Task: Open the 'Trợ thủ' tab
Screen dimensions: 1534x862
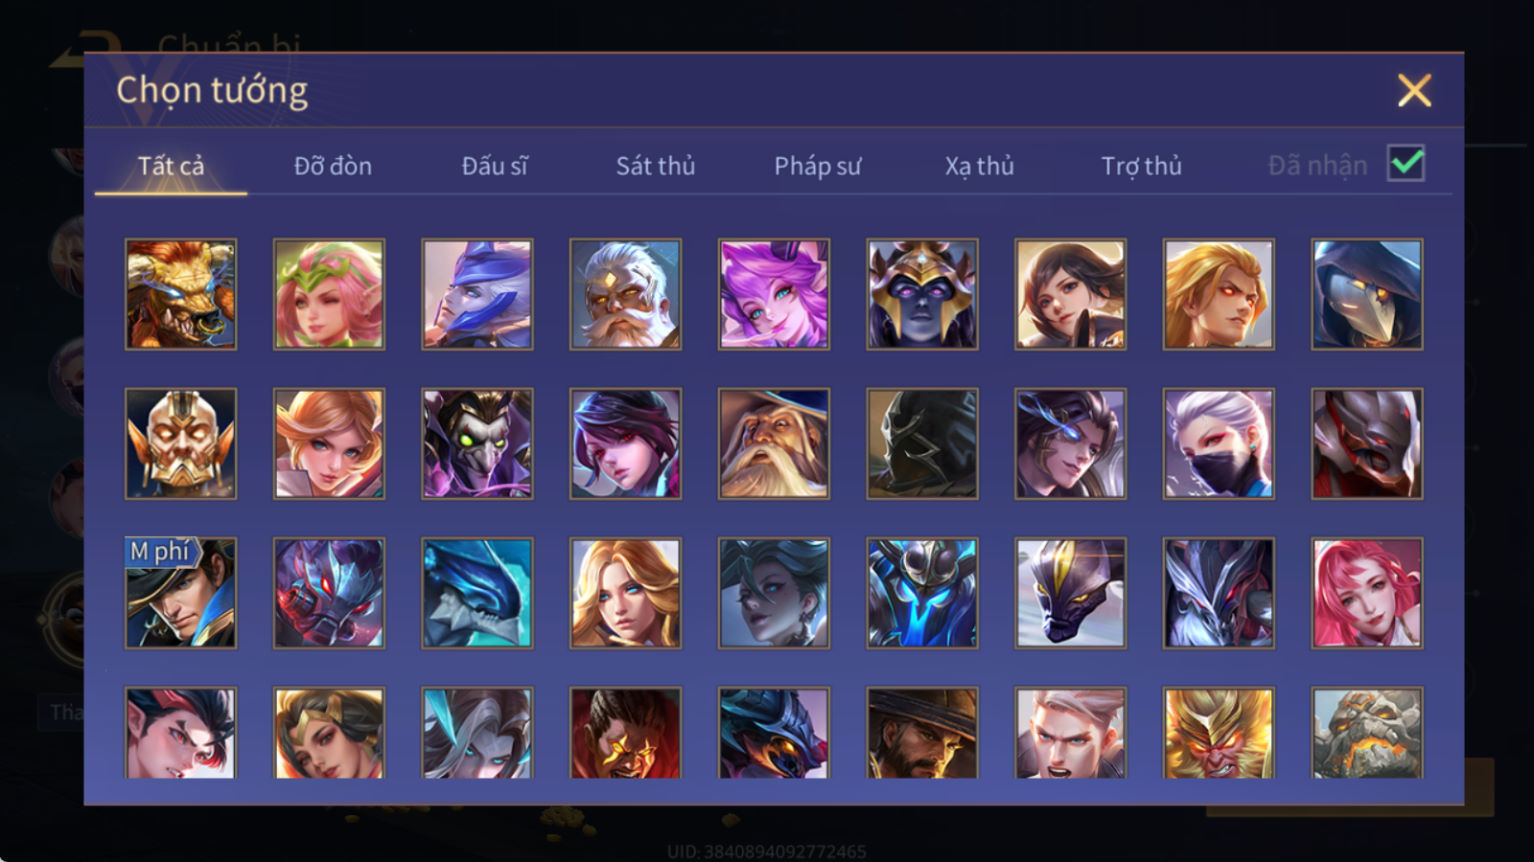Action: (x=1141, y=166)
